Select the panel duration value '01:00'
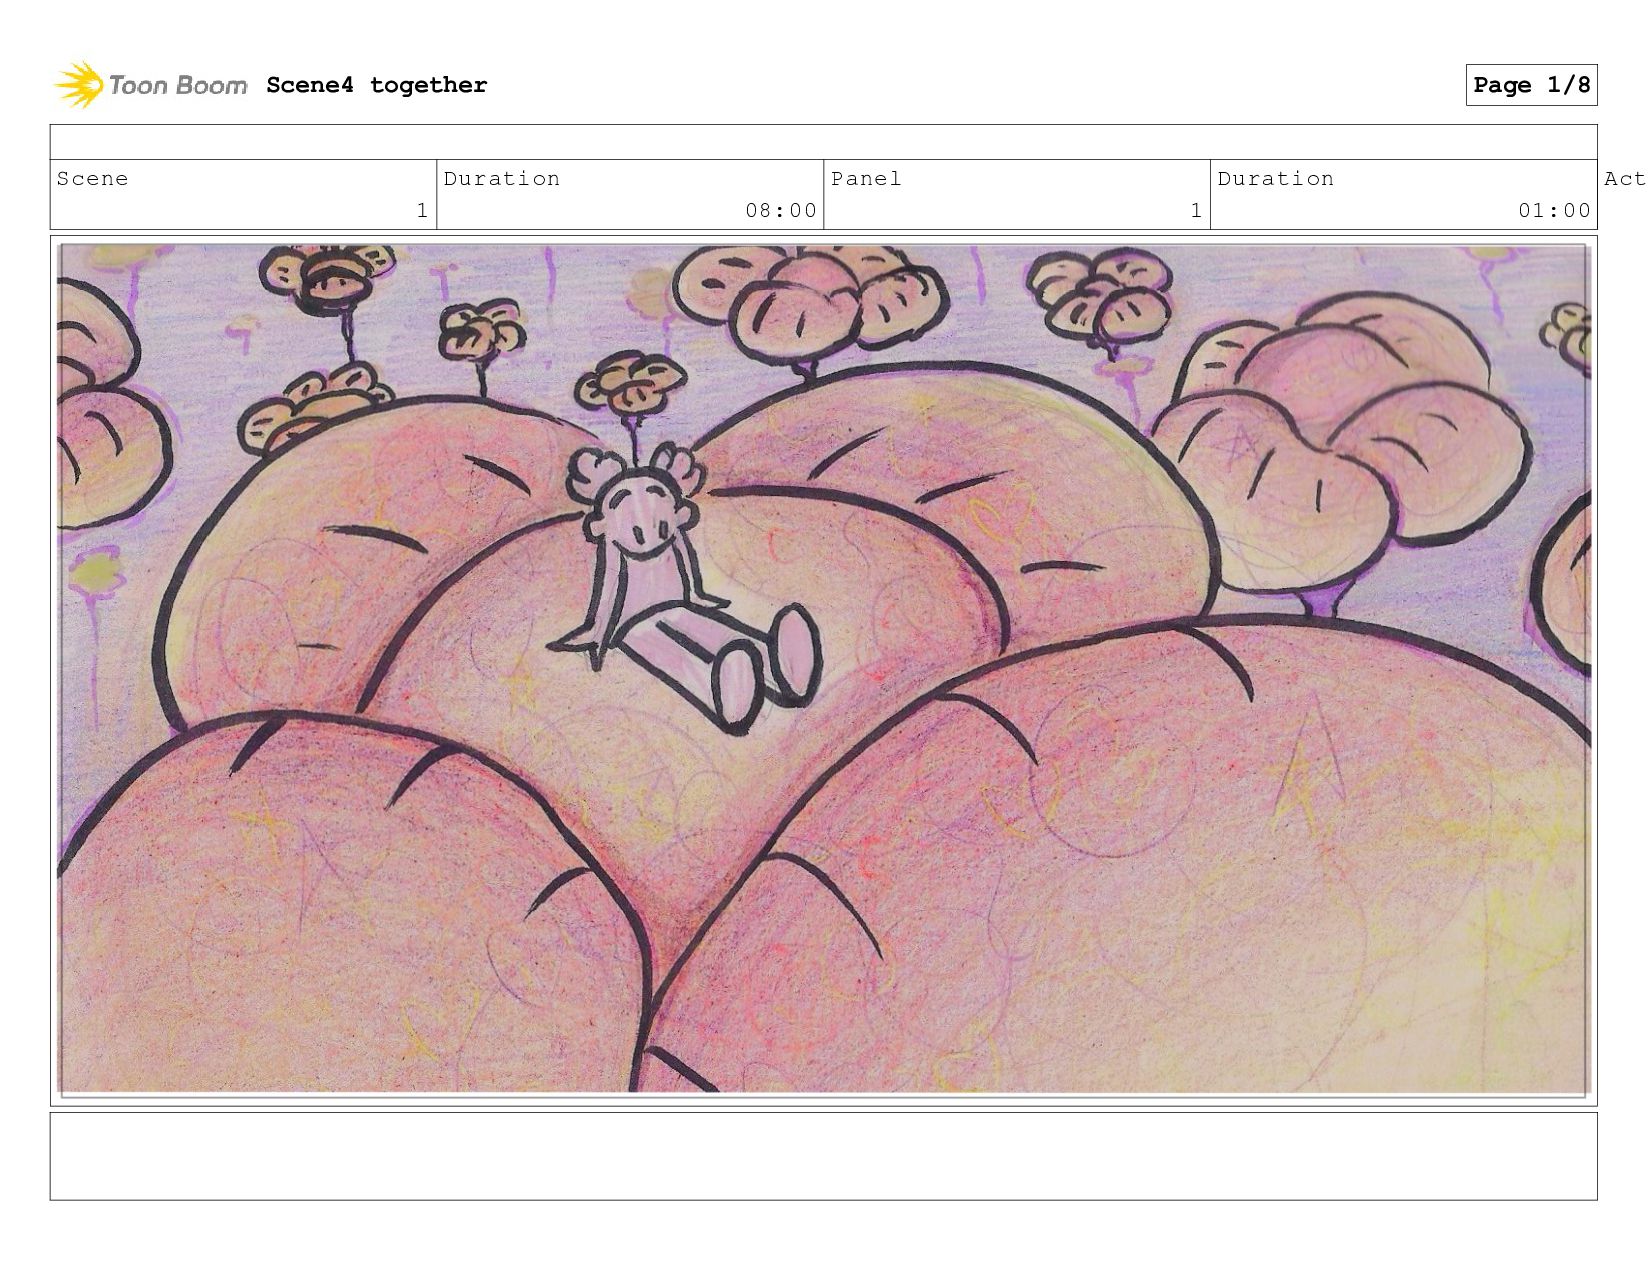 click(1554, 210)
